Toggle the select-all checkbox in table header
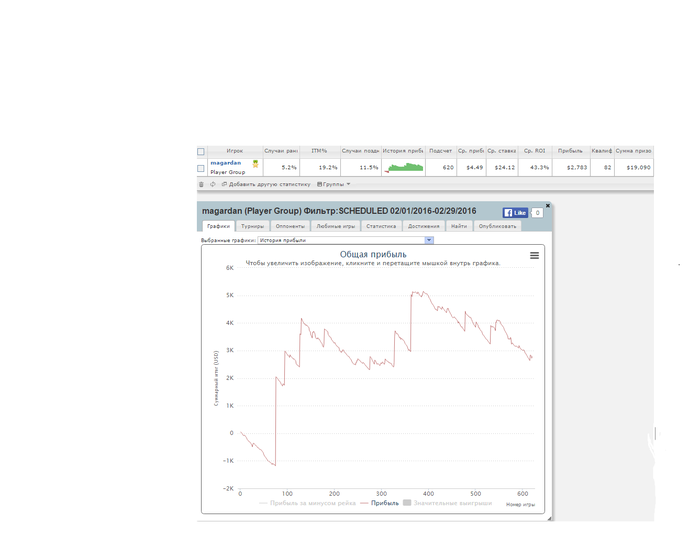This screenshot has height=545, width=700. tap(201, 151)
